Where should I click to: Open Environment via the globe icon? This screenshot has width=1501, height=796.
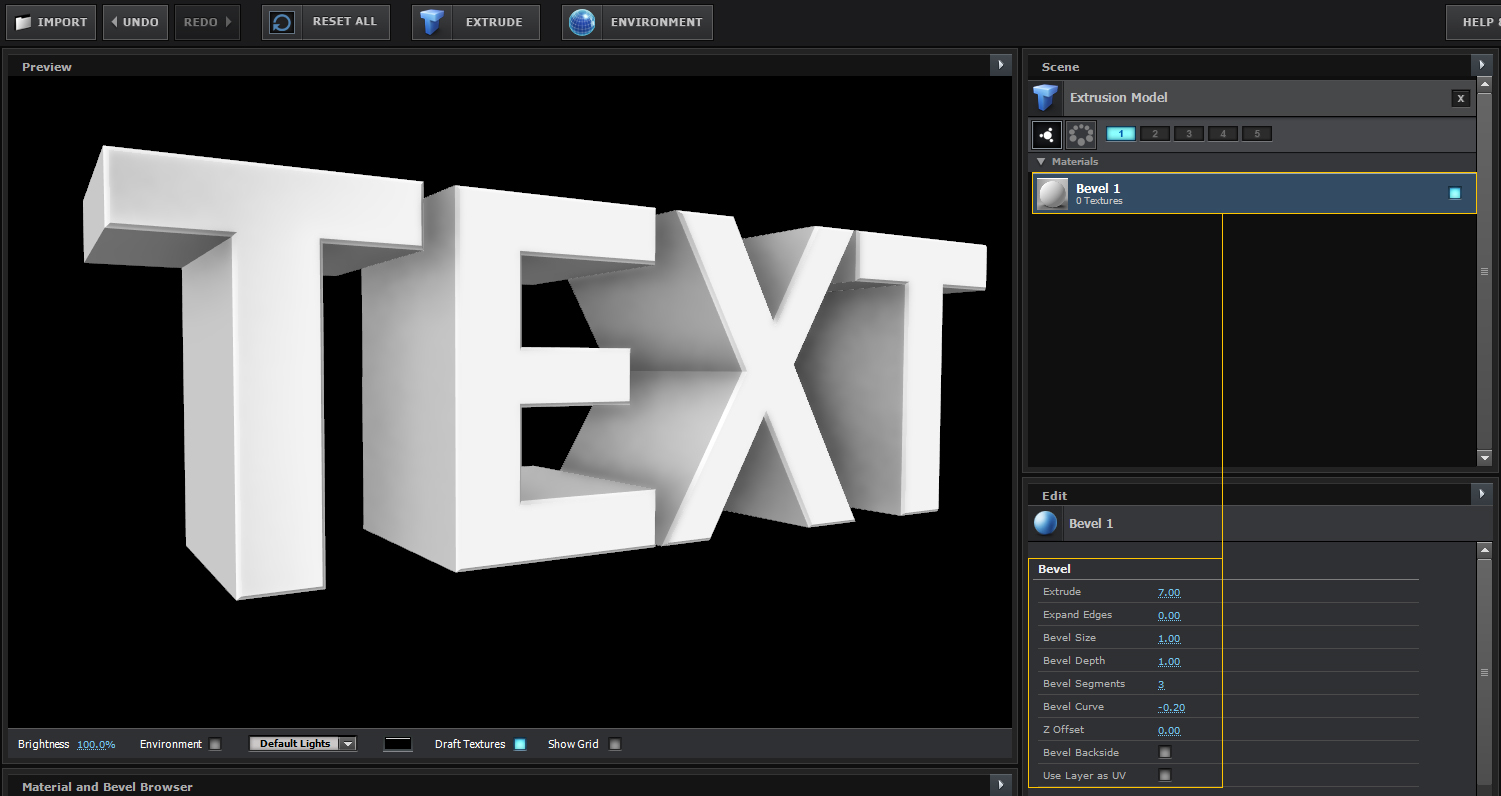click(x=581, y=22)
